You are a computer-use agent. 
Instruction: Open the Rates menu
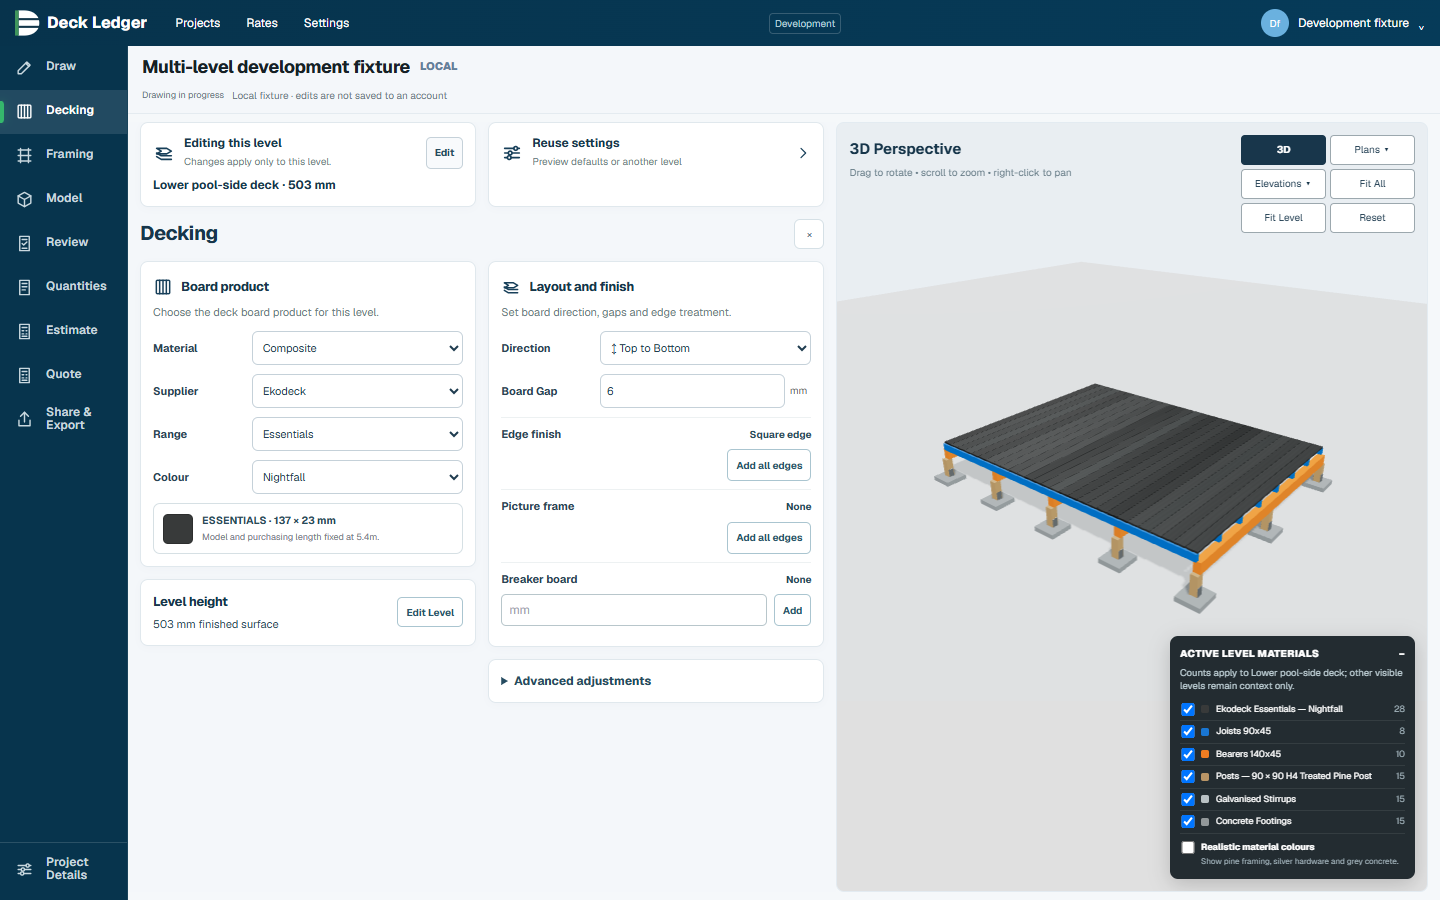262,23
